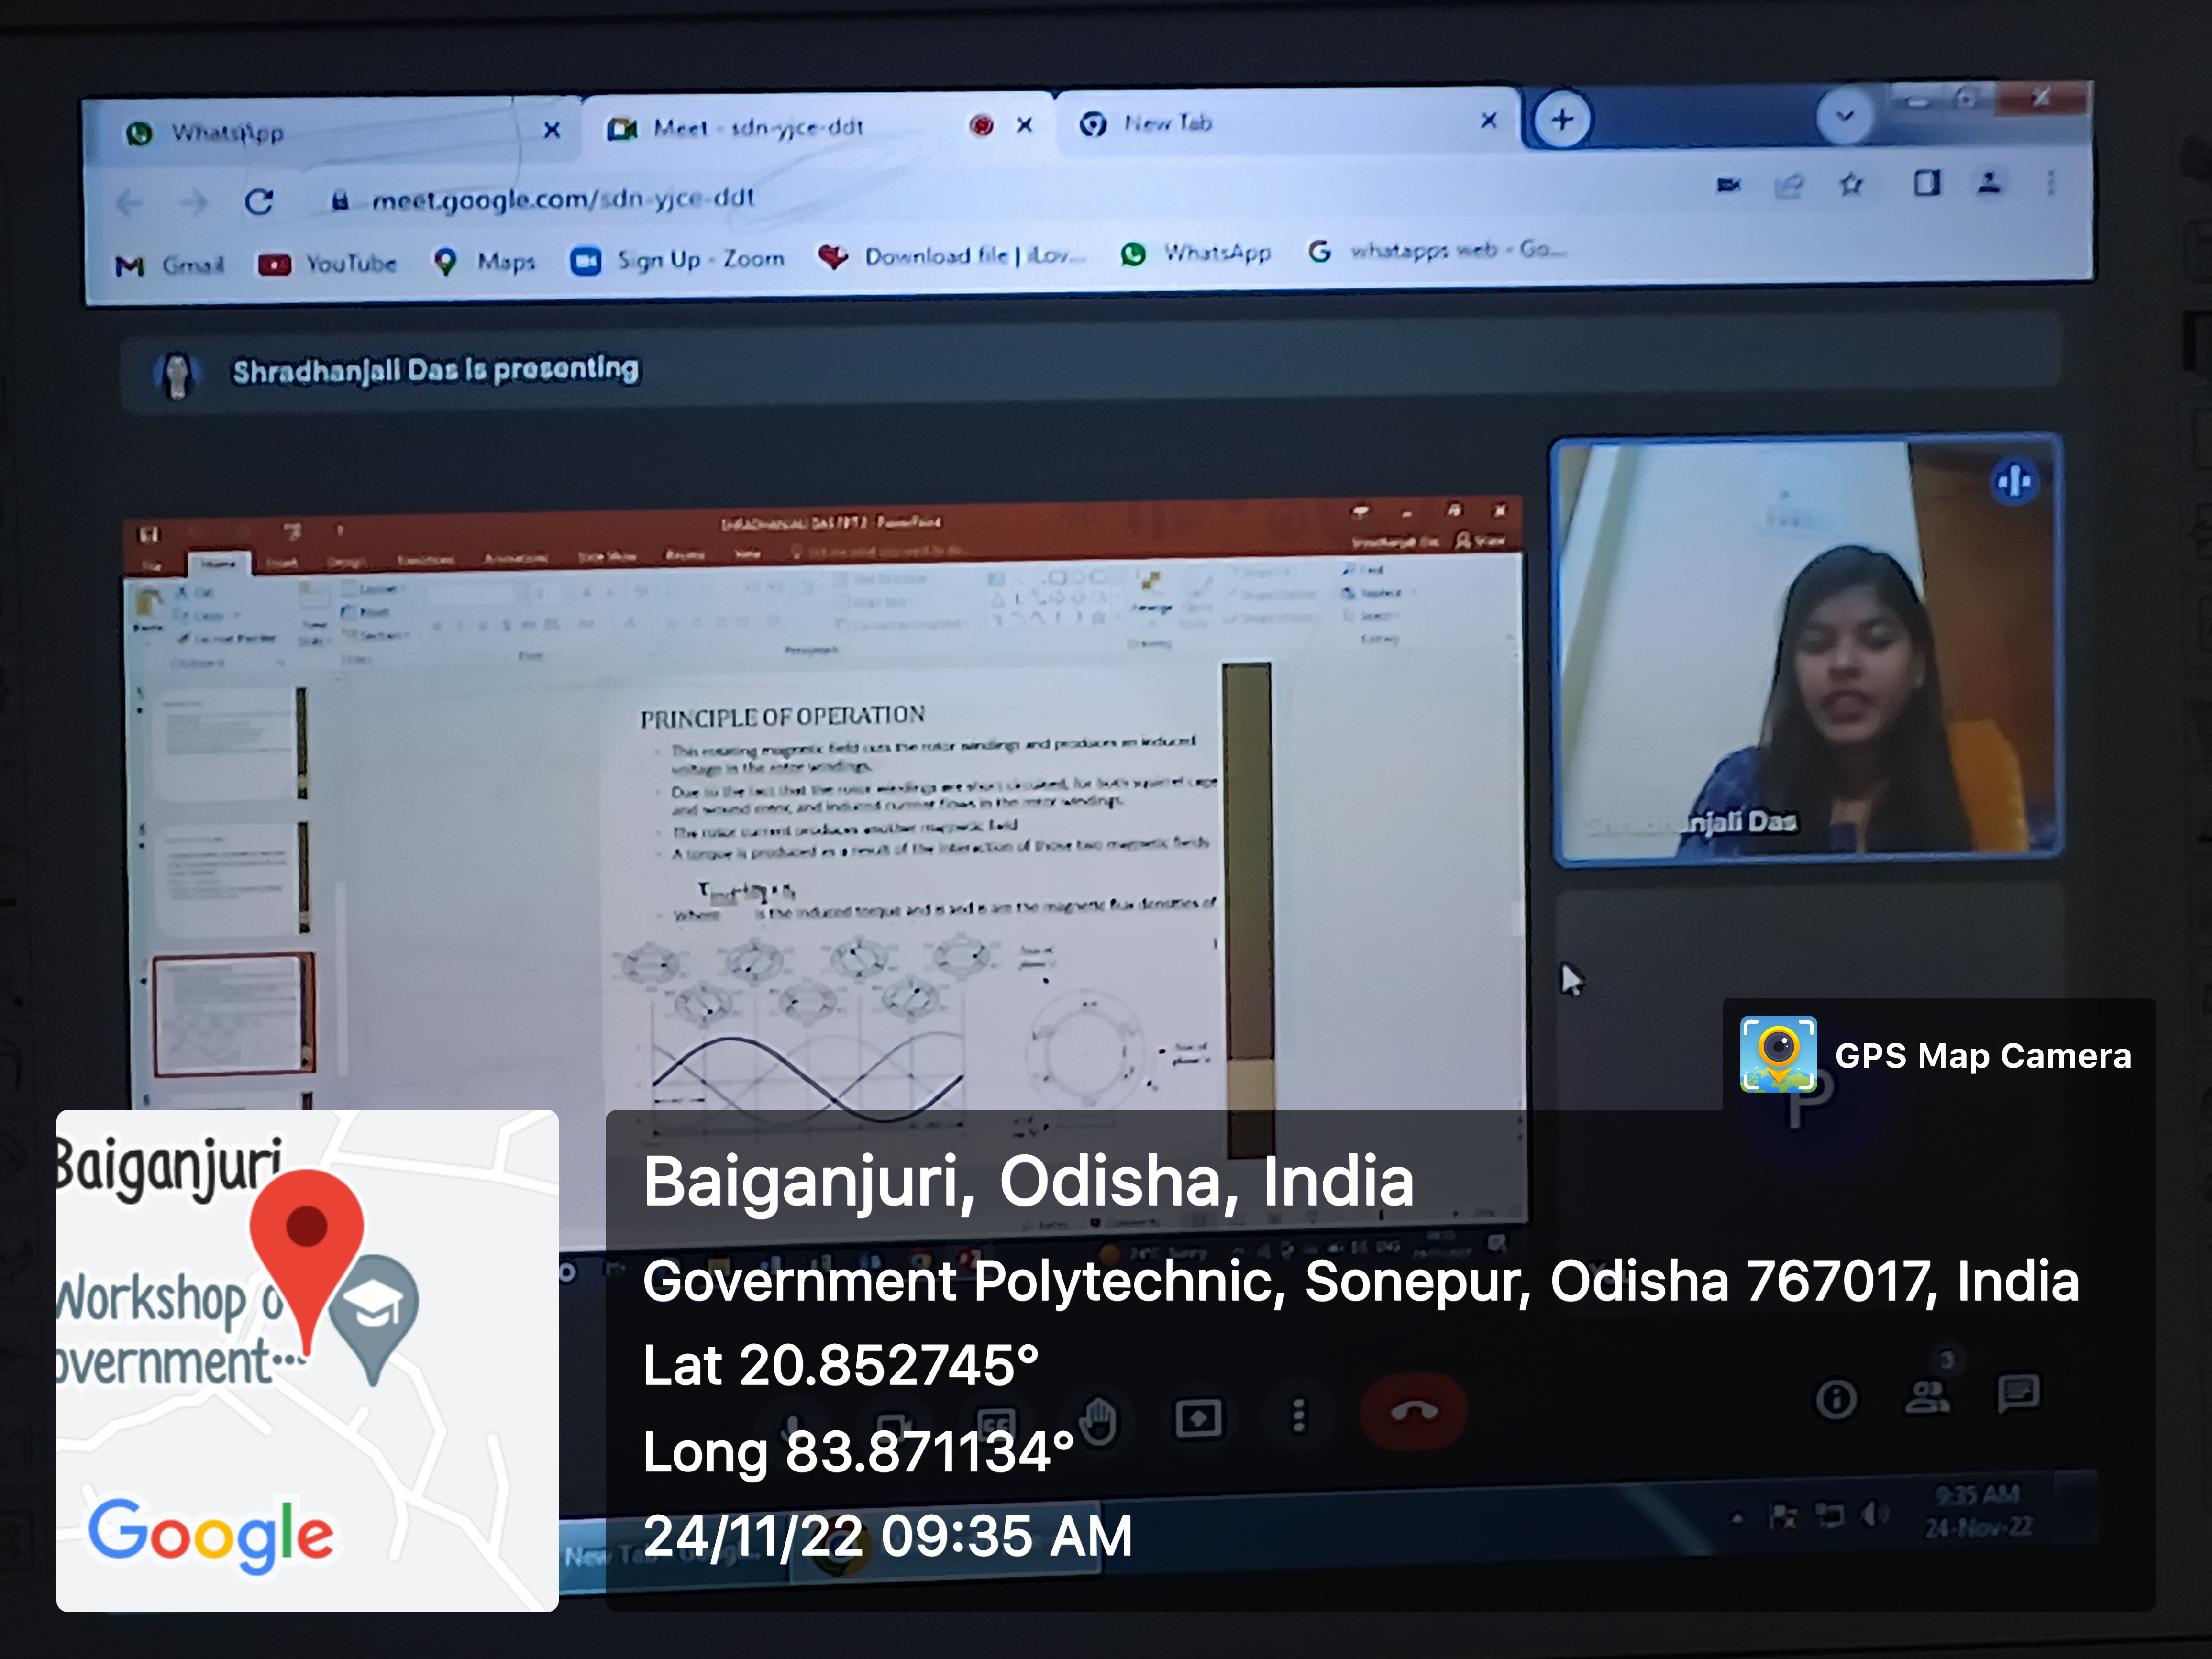Open the YouTube bookmark
Viewport: 2212px width, 1659px height.
coord(327,264)
